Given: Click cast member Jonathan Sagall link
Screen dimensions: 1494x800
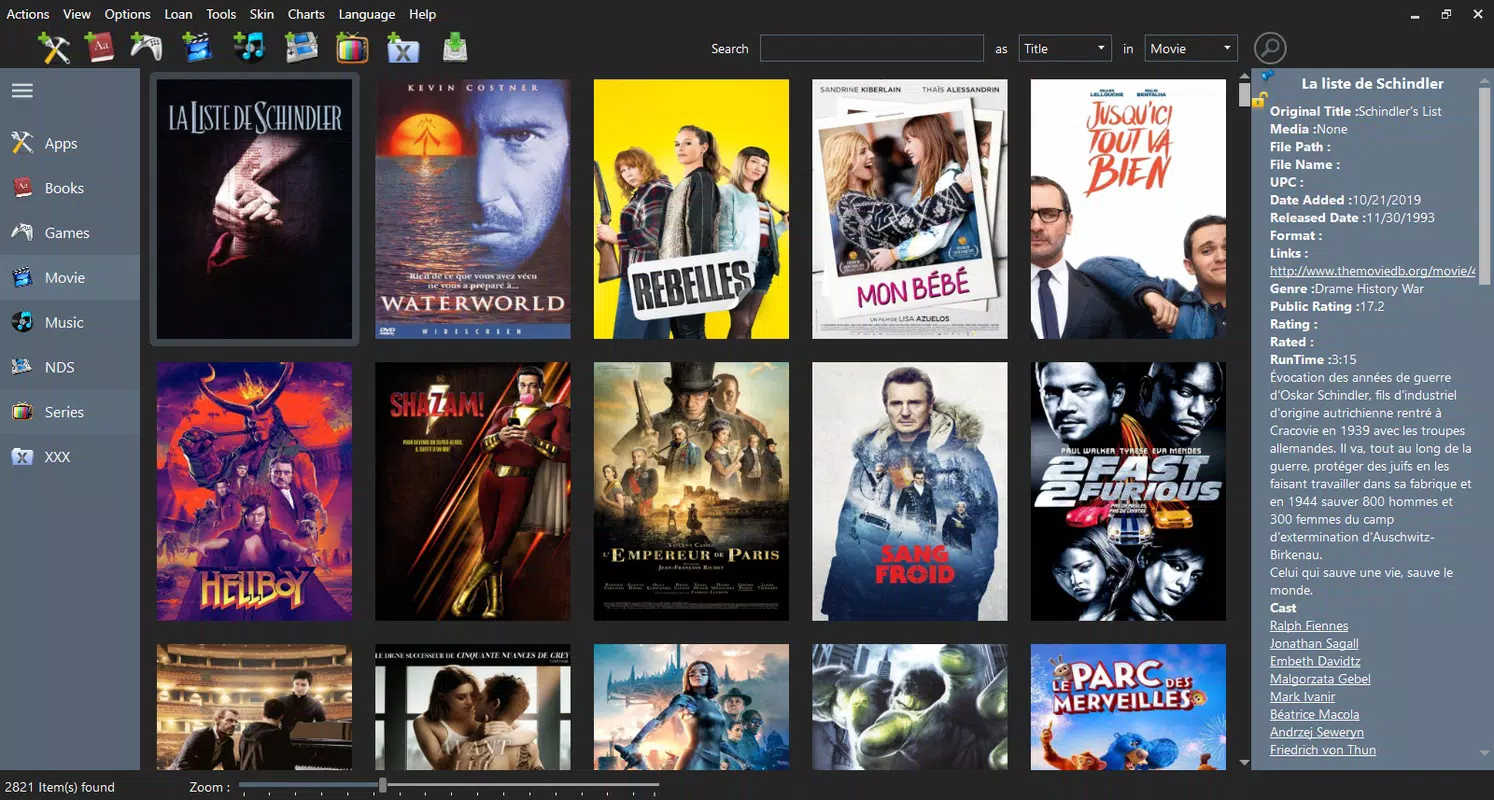Looking at the screenshot, I should tap(1314, 644).
